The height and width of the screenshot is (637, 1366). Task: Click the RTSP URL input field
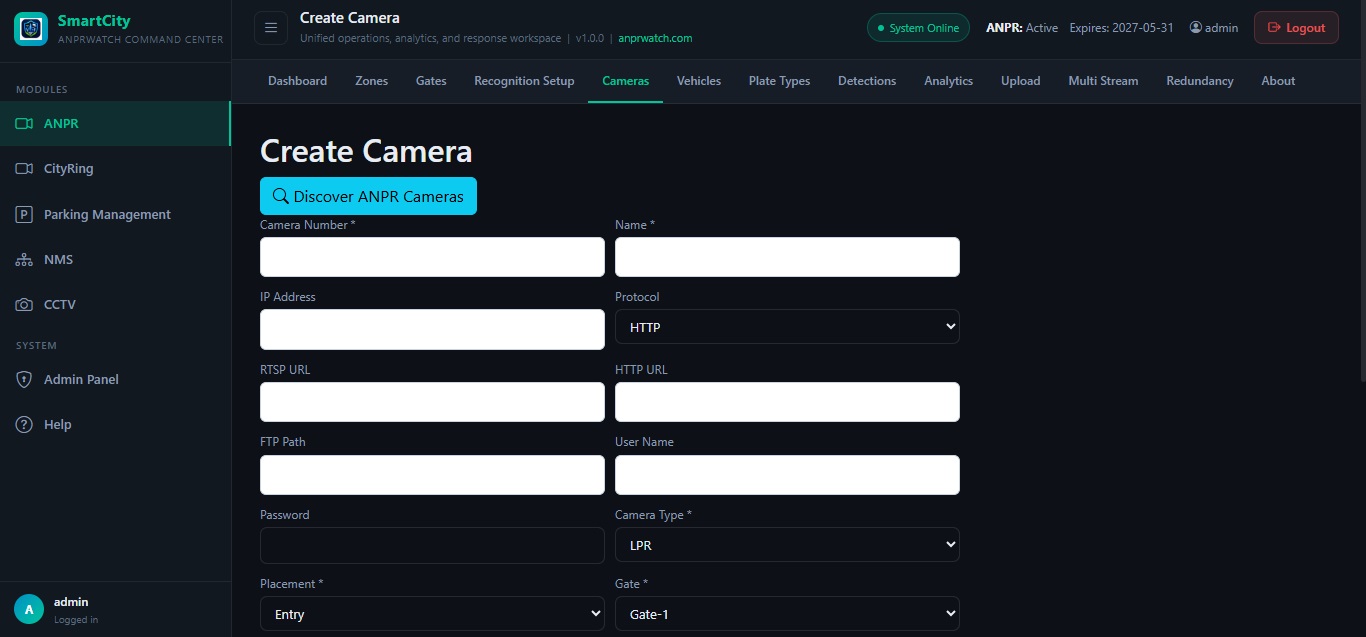(432, 402)
